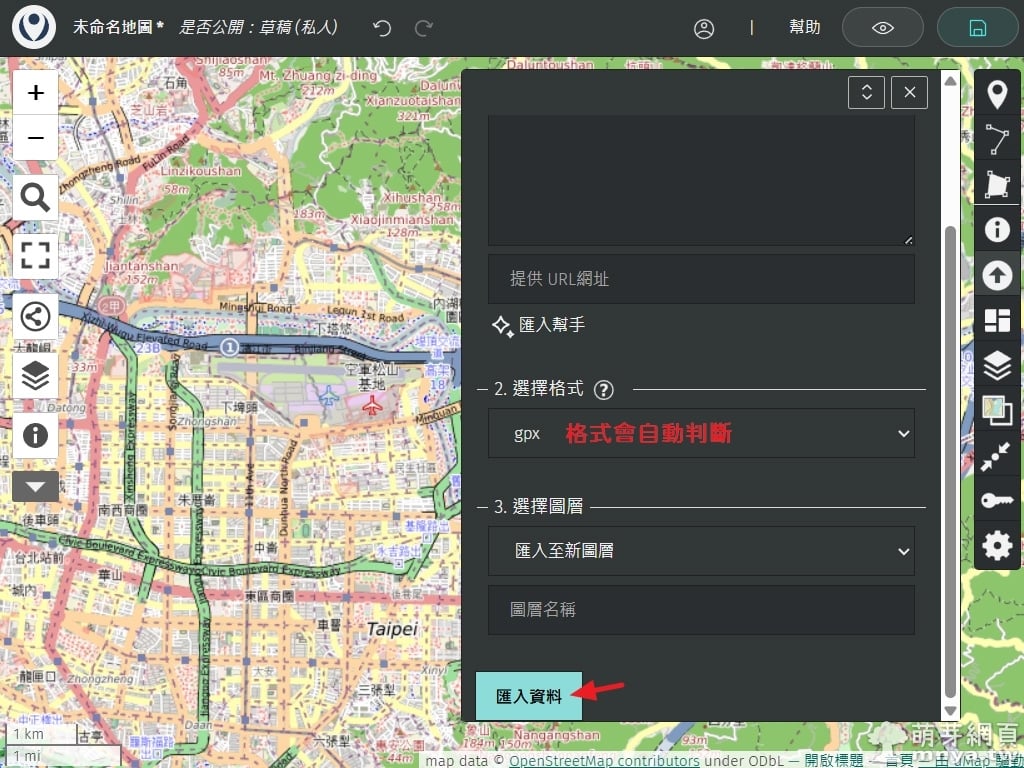Select the draw polygon tool
The width and height of the screenshot is (1024, 768).
click(996, 185)
